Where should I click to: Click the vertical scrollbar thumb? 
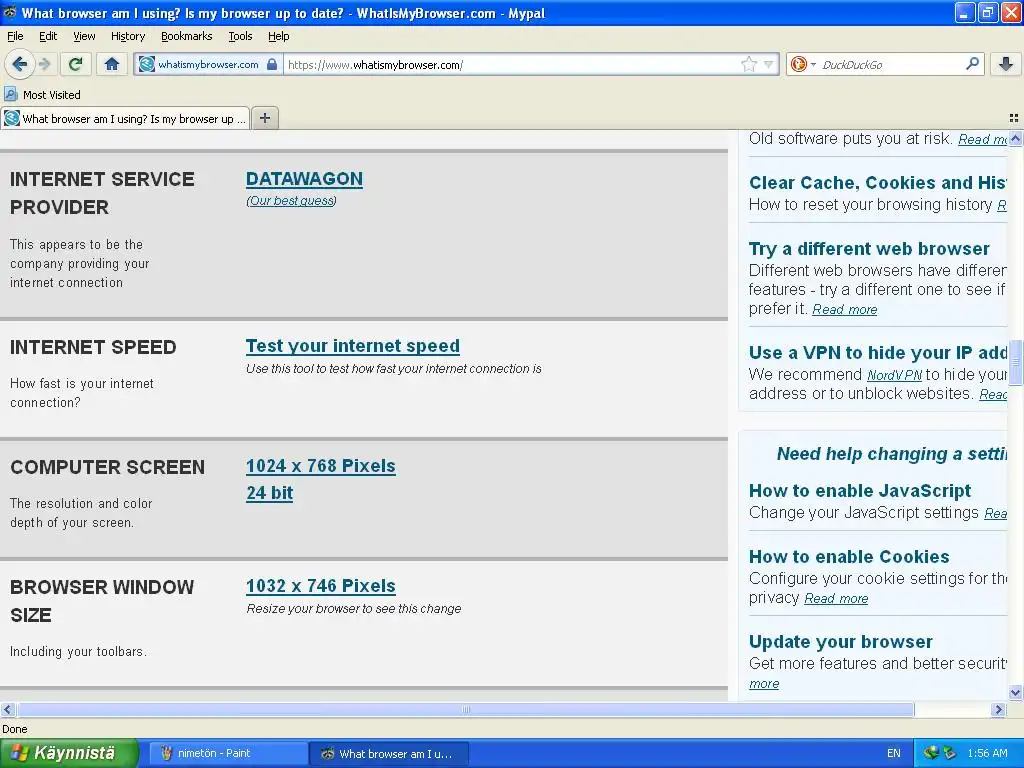1016,362
